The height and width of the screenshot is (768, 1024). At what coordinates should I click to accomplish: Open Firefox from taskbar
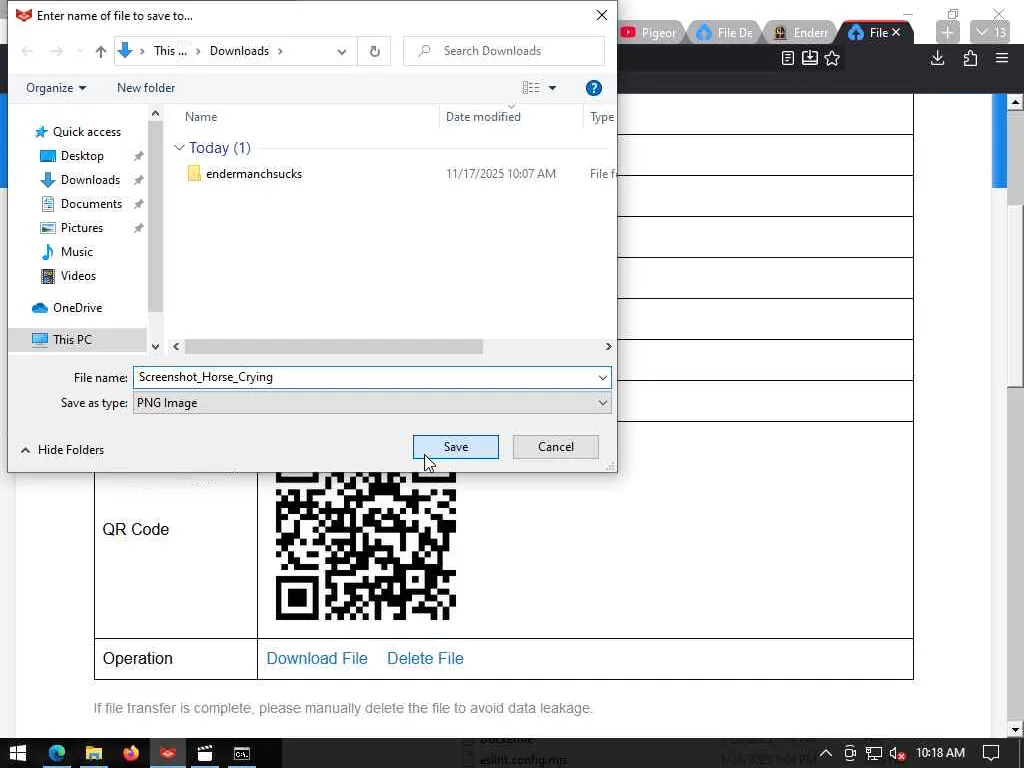[x=131, y=754]
